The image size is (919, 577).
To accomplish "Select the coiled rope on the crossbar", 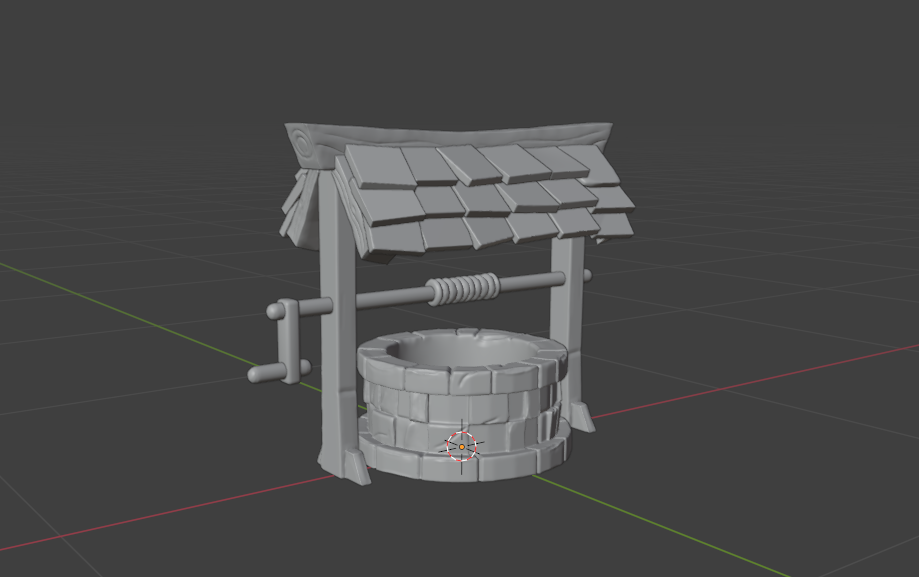I will (x=462, y=289).
